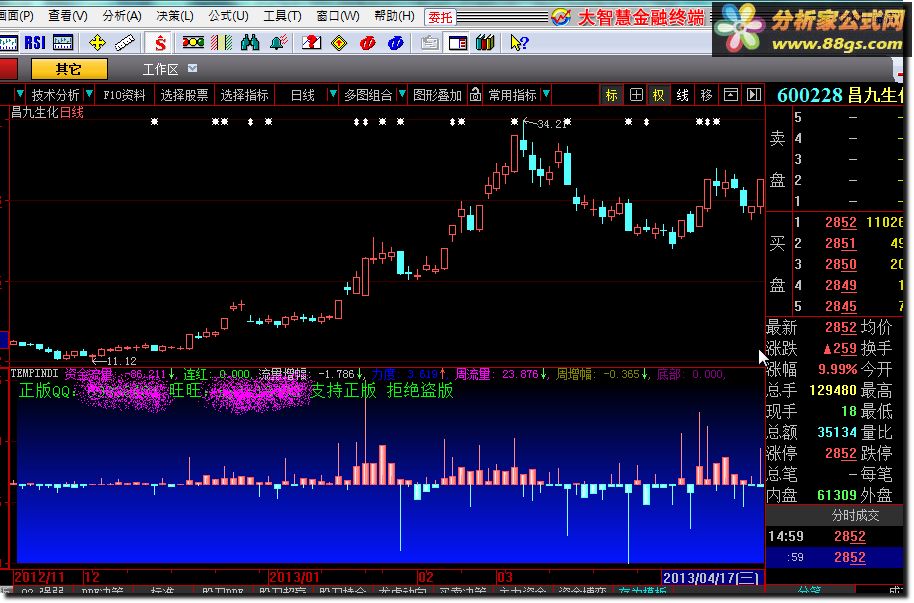Click the 34.21 high price label

point(550,124)
